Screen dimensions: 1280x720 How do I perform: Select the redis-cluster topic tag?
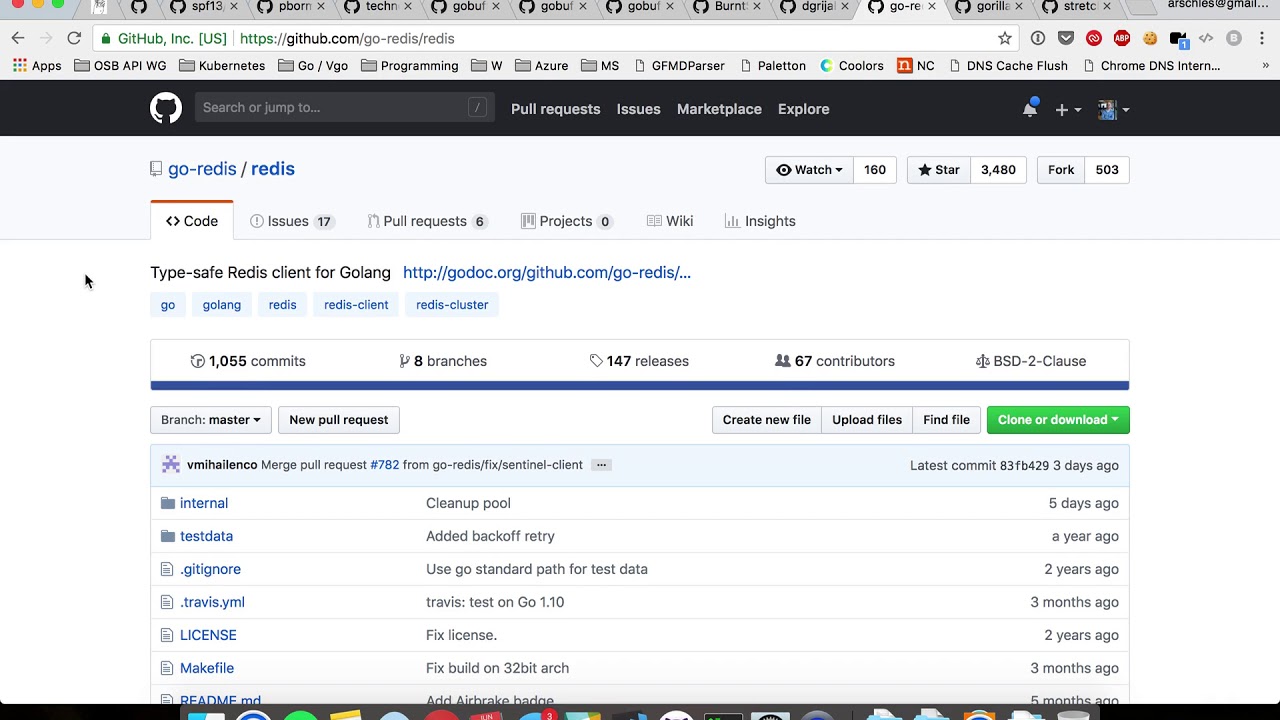[x=452, y=305]
